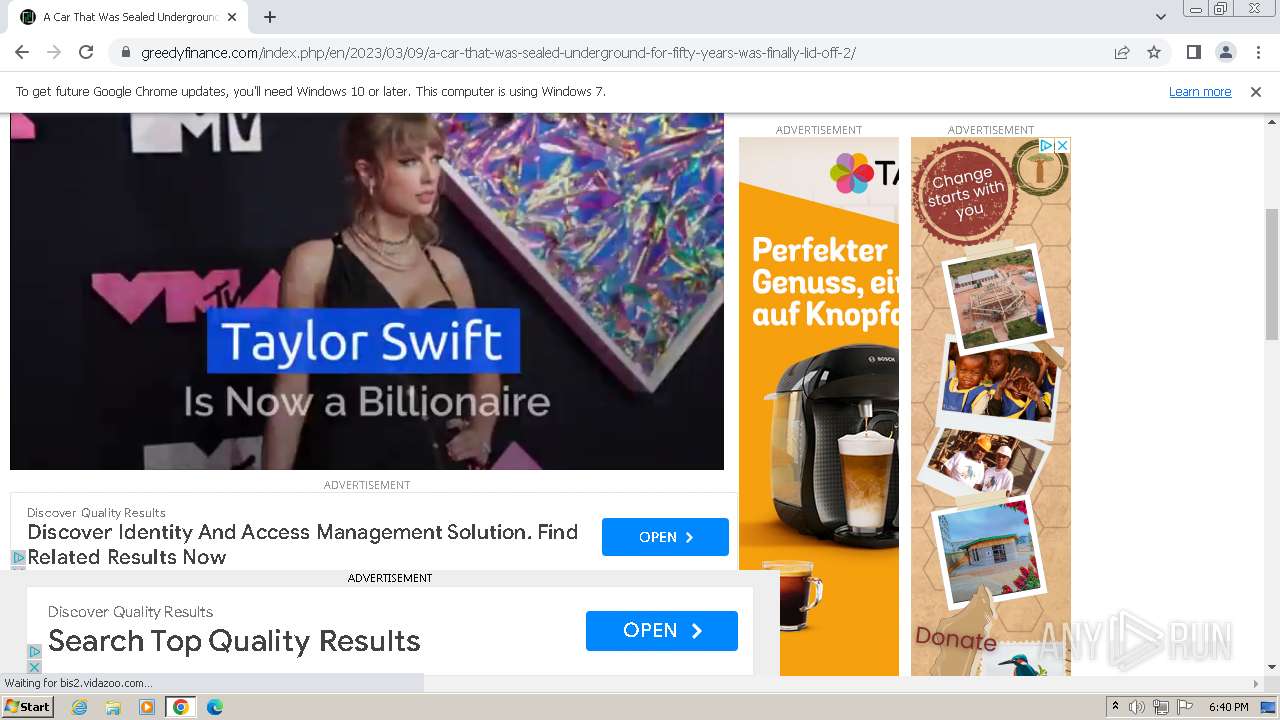Bookmark this tab with the star icon
The height and width of the screenshot is (720, 1280).
click(x=1154, y=53)
